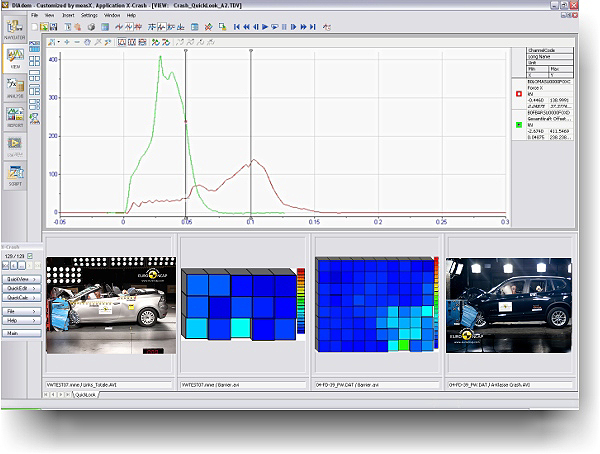Select the silver convertible crash video thumbnail
Image resolution: width=600 pixels, height=454 pixels.
click(111, 305)
